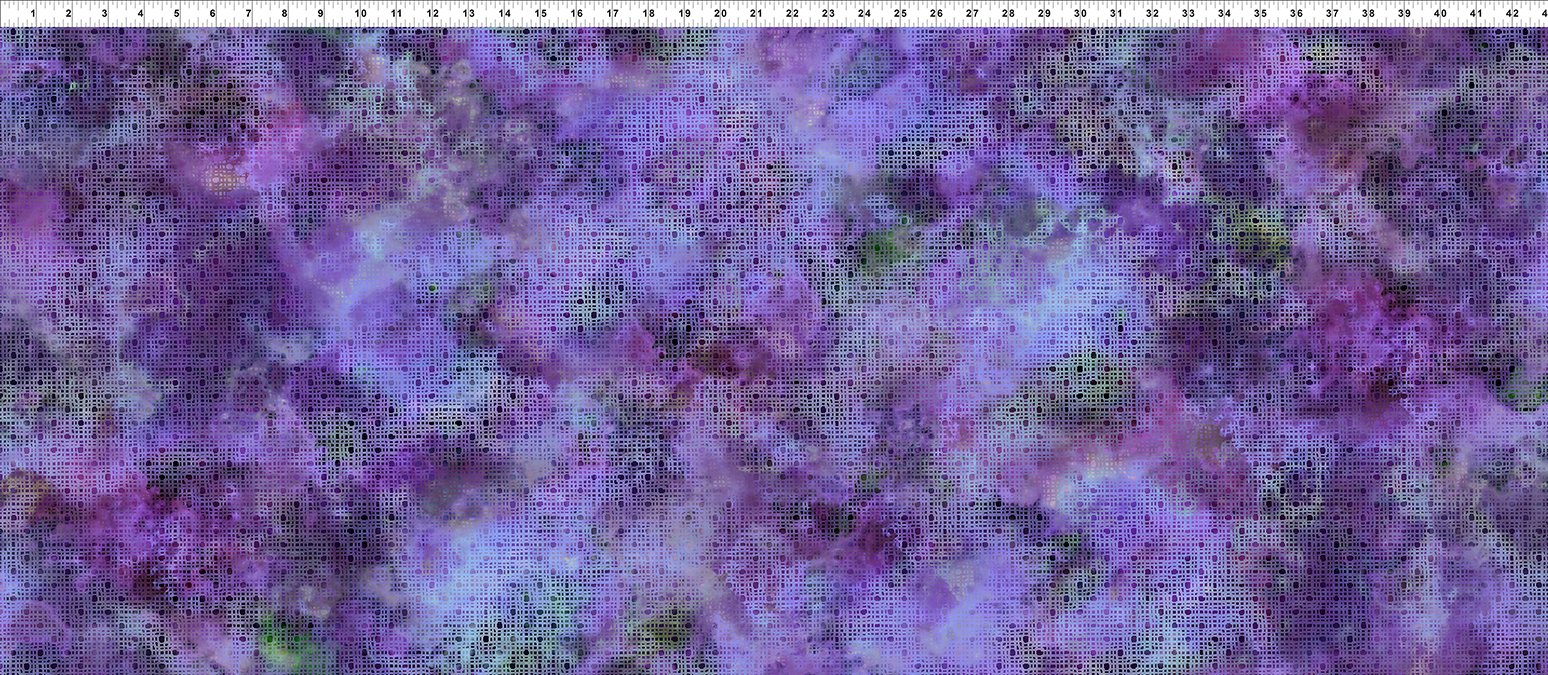Click the 30 inch ruler mark
The image size is (1548, 675).
click(1080, 14)
